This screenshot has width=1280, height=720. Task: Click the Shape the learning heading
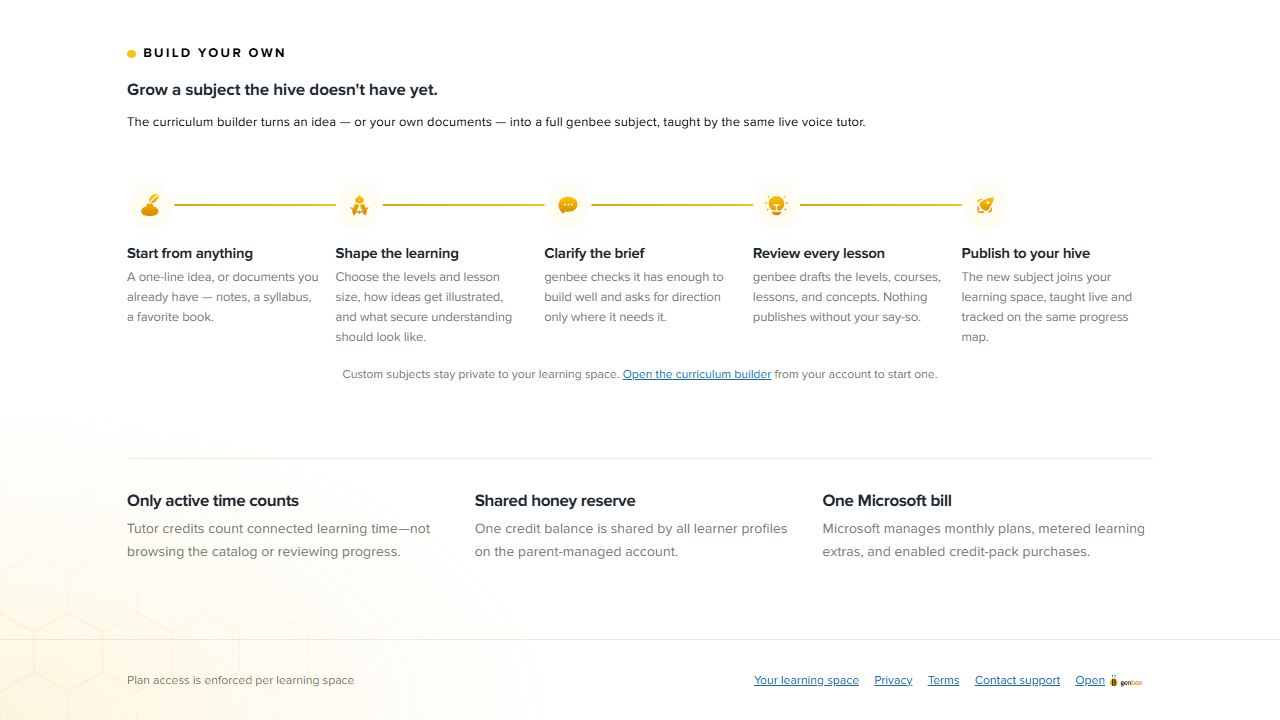click(x=397, y=253)
